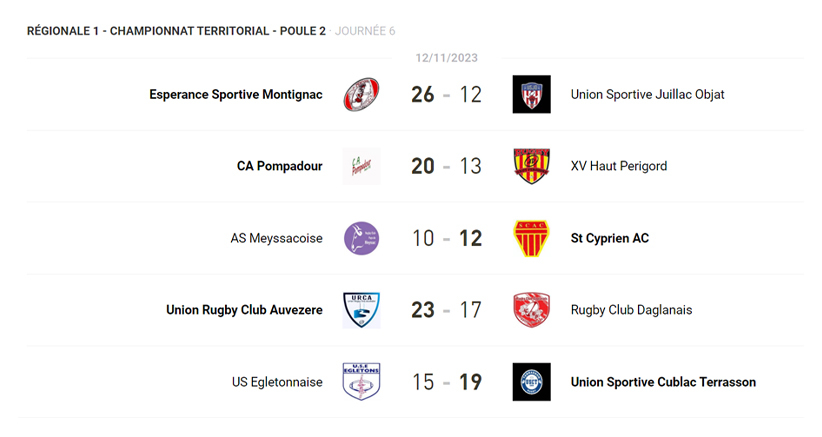
Task: Select Rugby Club Daglanais team name
Action: tap(631, 310)
